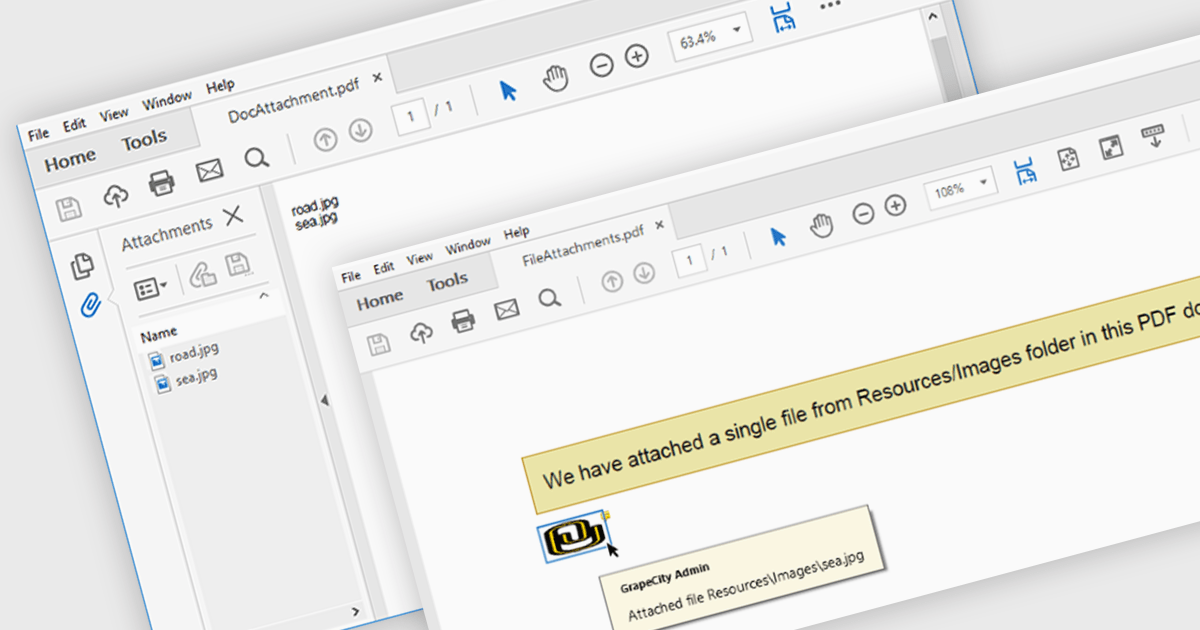
Task: Zoom out in FileAttachments window
Action: tap(863, 213)
